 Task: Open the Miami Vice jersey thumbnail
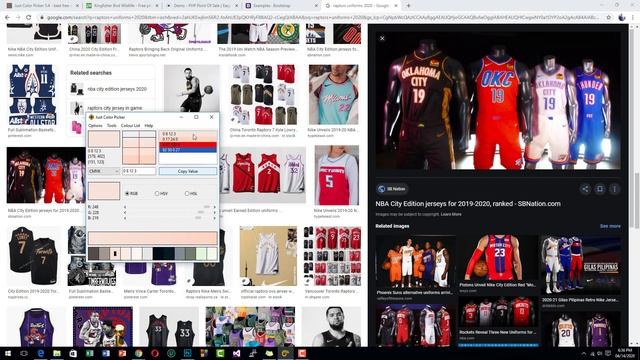[x=333, y=95]
